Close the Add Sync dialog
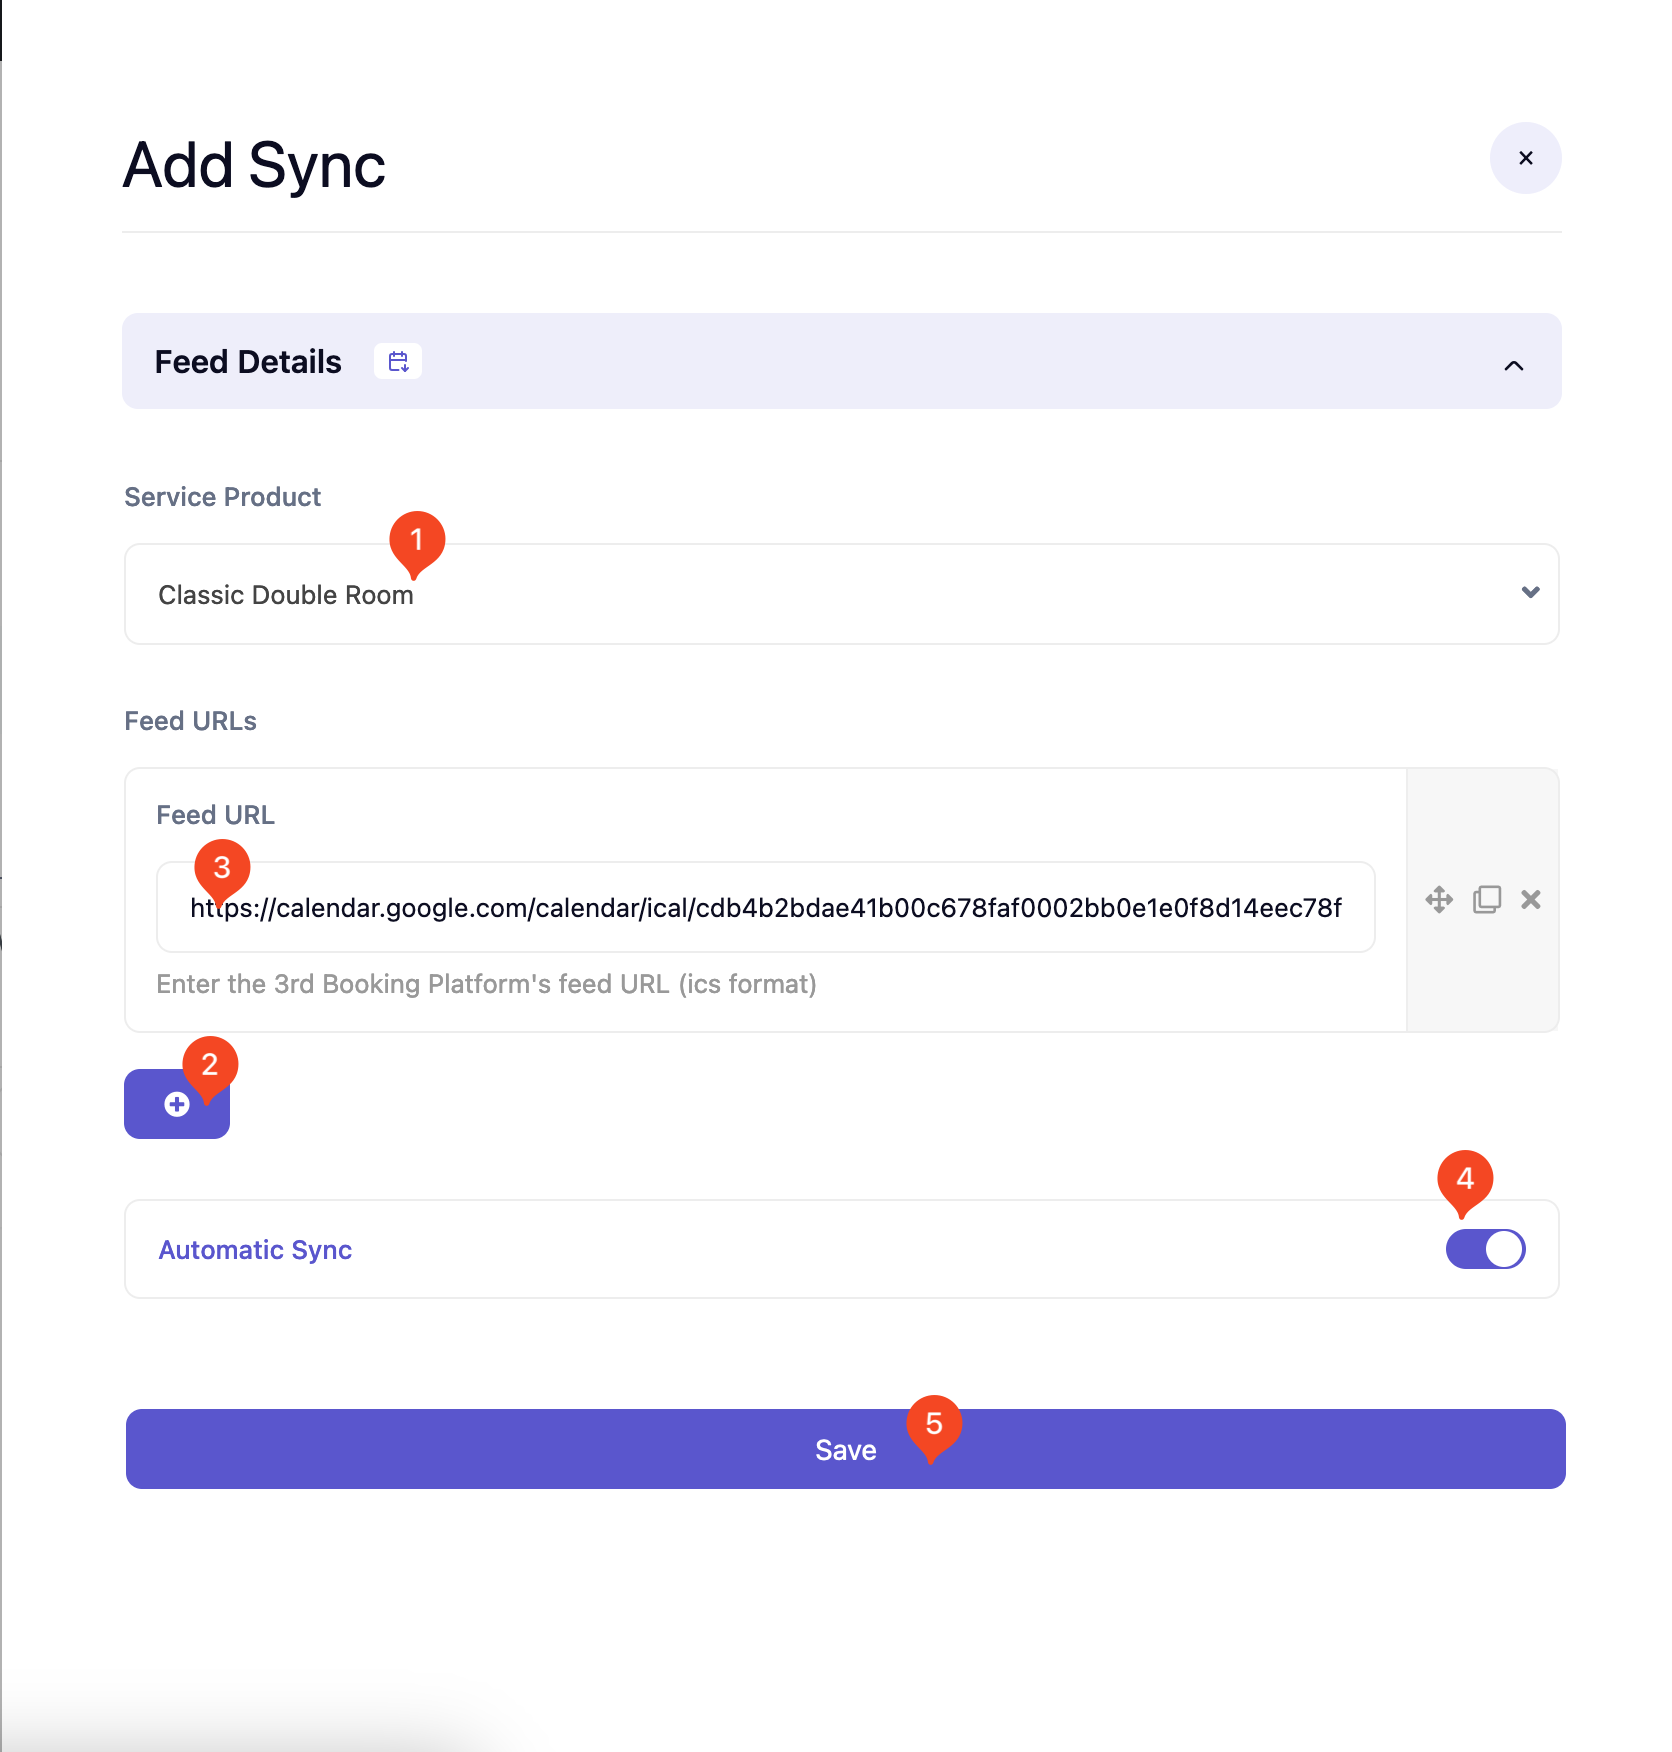 click(1525, 158)
